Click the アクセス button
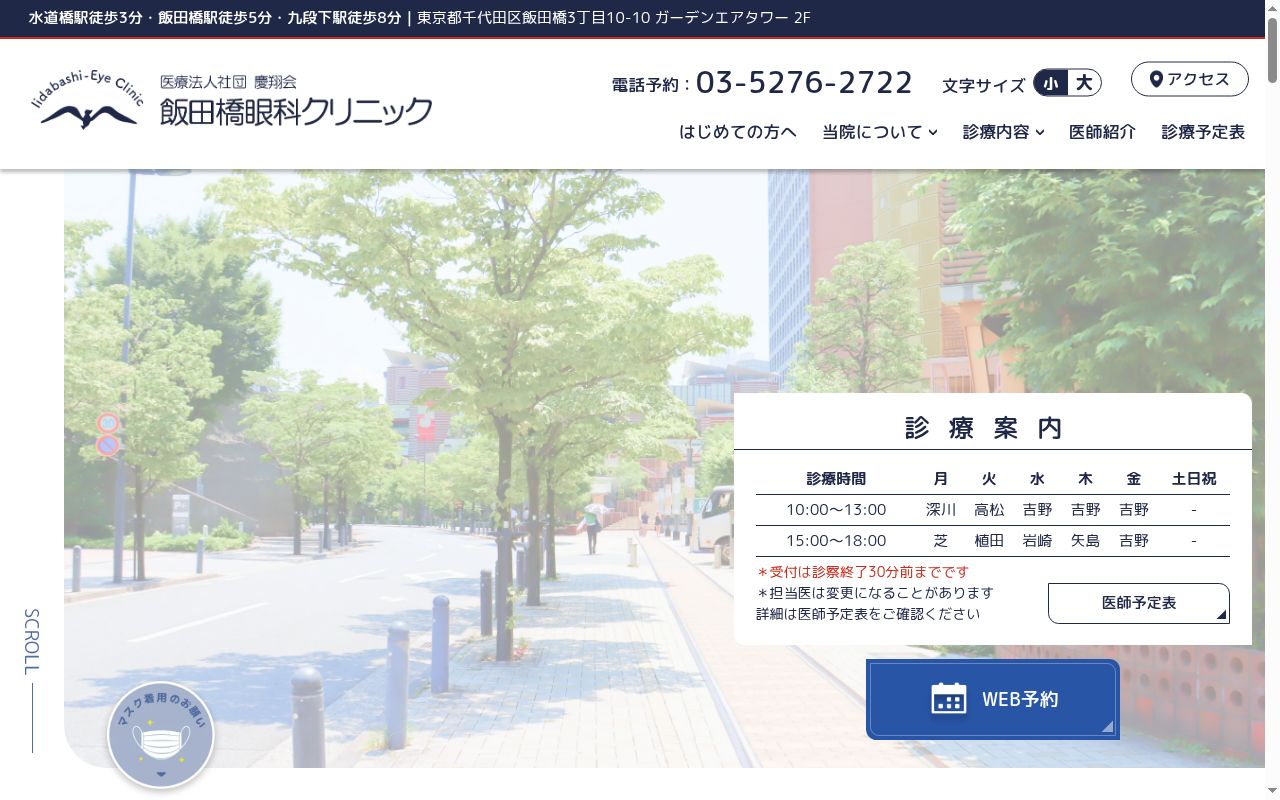The width and height of the screenshot is (1280, 800). (1190, 79)
